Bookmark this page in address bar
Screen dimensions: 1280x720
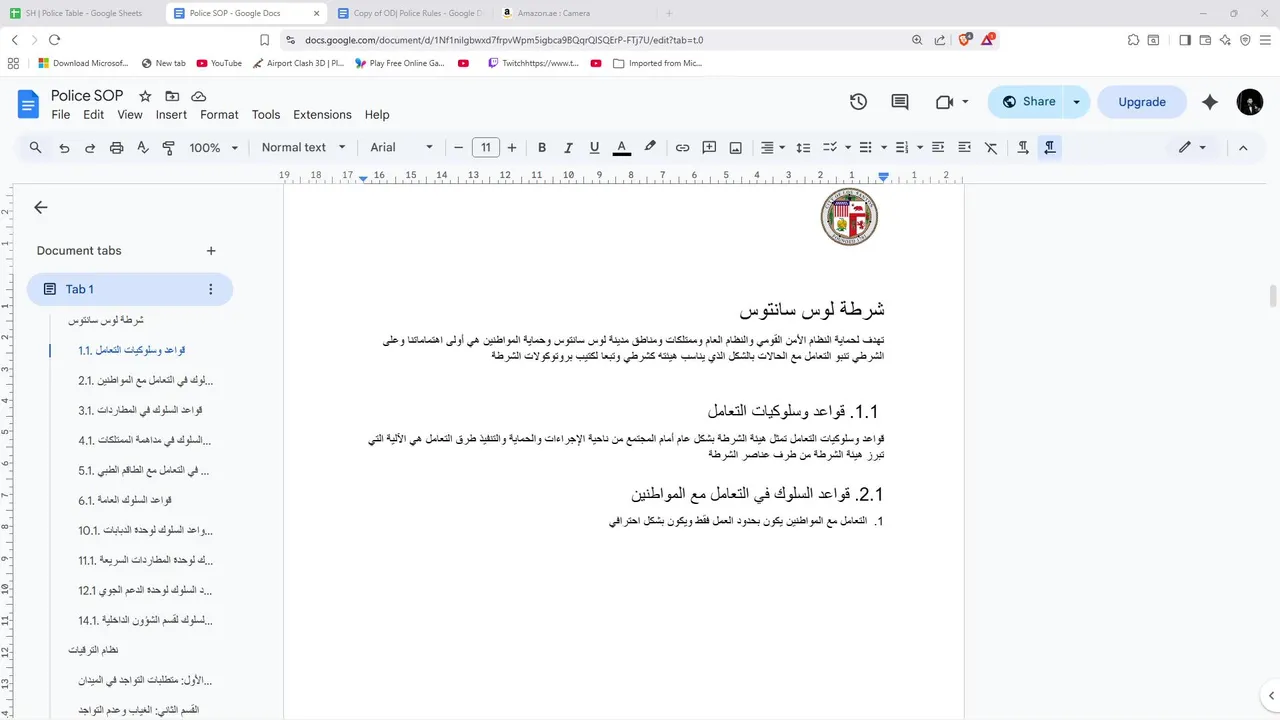tap(264, 40)
